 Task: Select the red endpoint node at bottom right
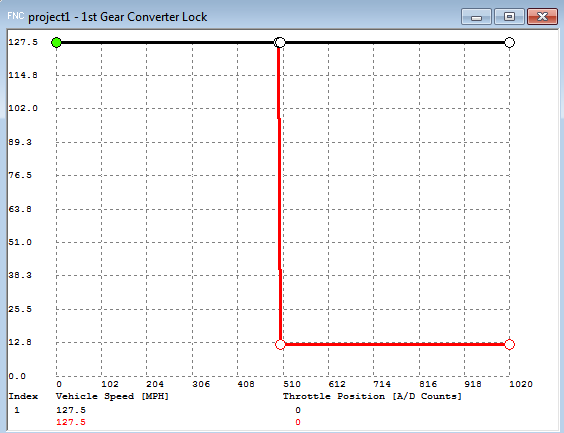509,345
